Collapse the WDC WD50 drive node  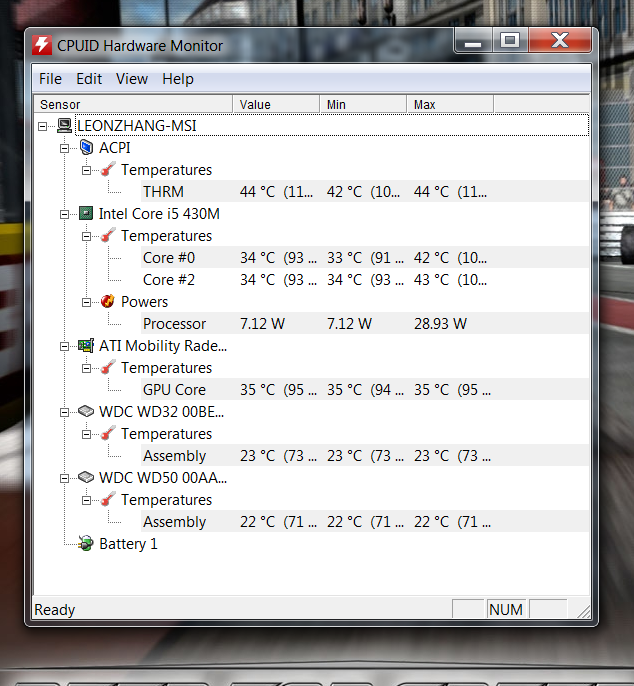[x=64, y=478]
